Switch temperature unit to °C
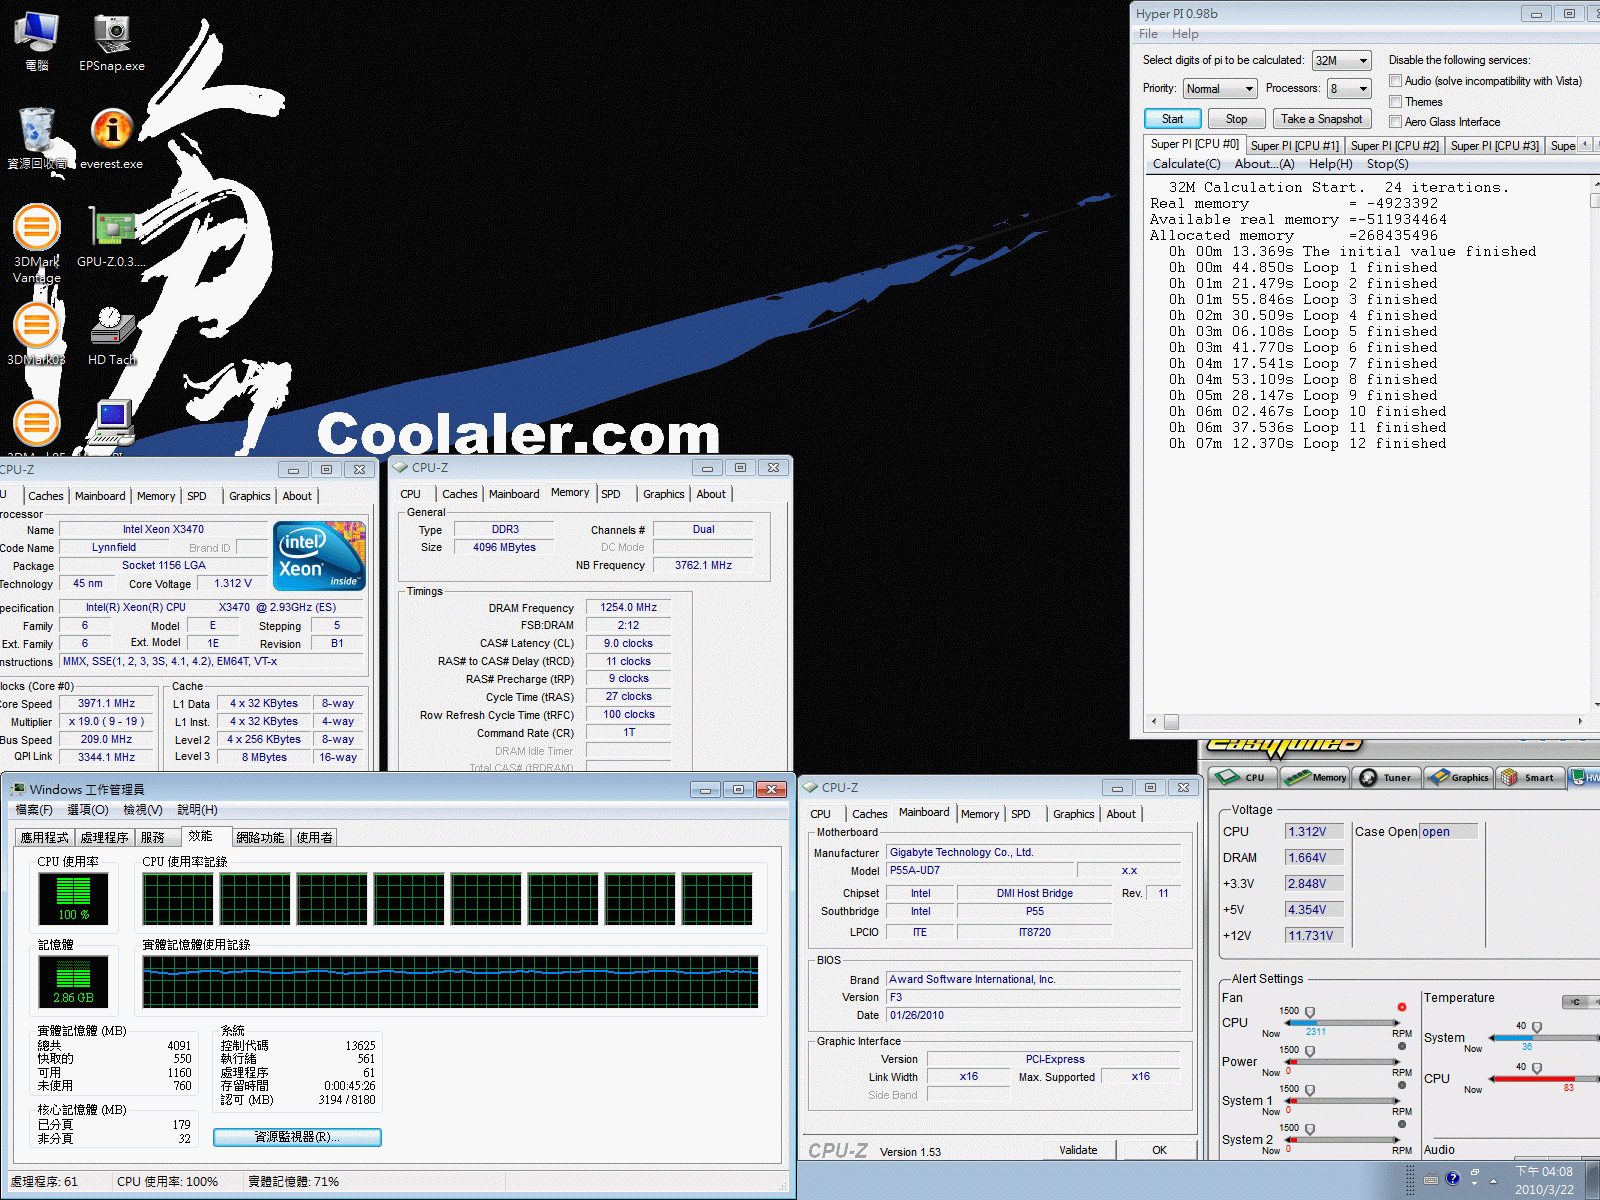The width and height of the screenshot is (1600, 1200). pos(1575,1002)
